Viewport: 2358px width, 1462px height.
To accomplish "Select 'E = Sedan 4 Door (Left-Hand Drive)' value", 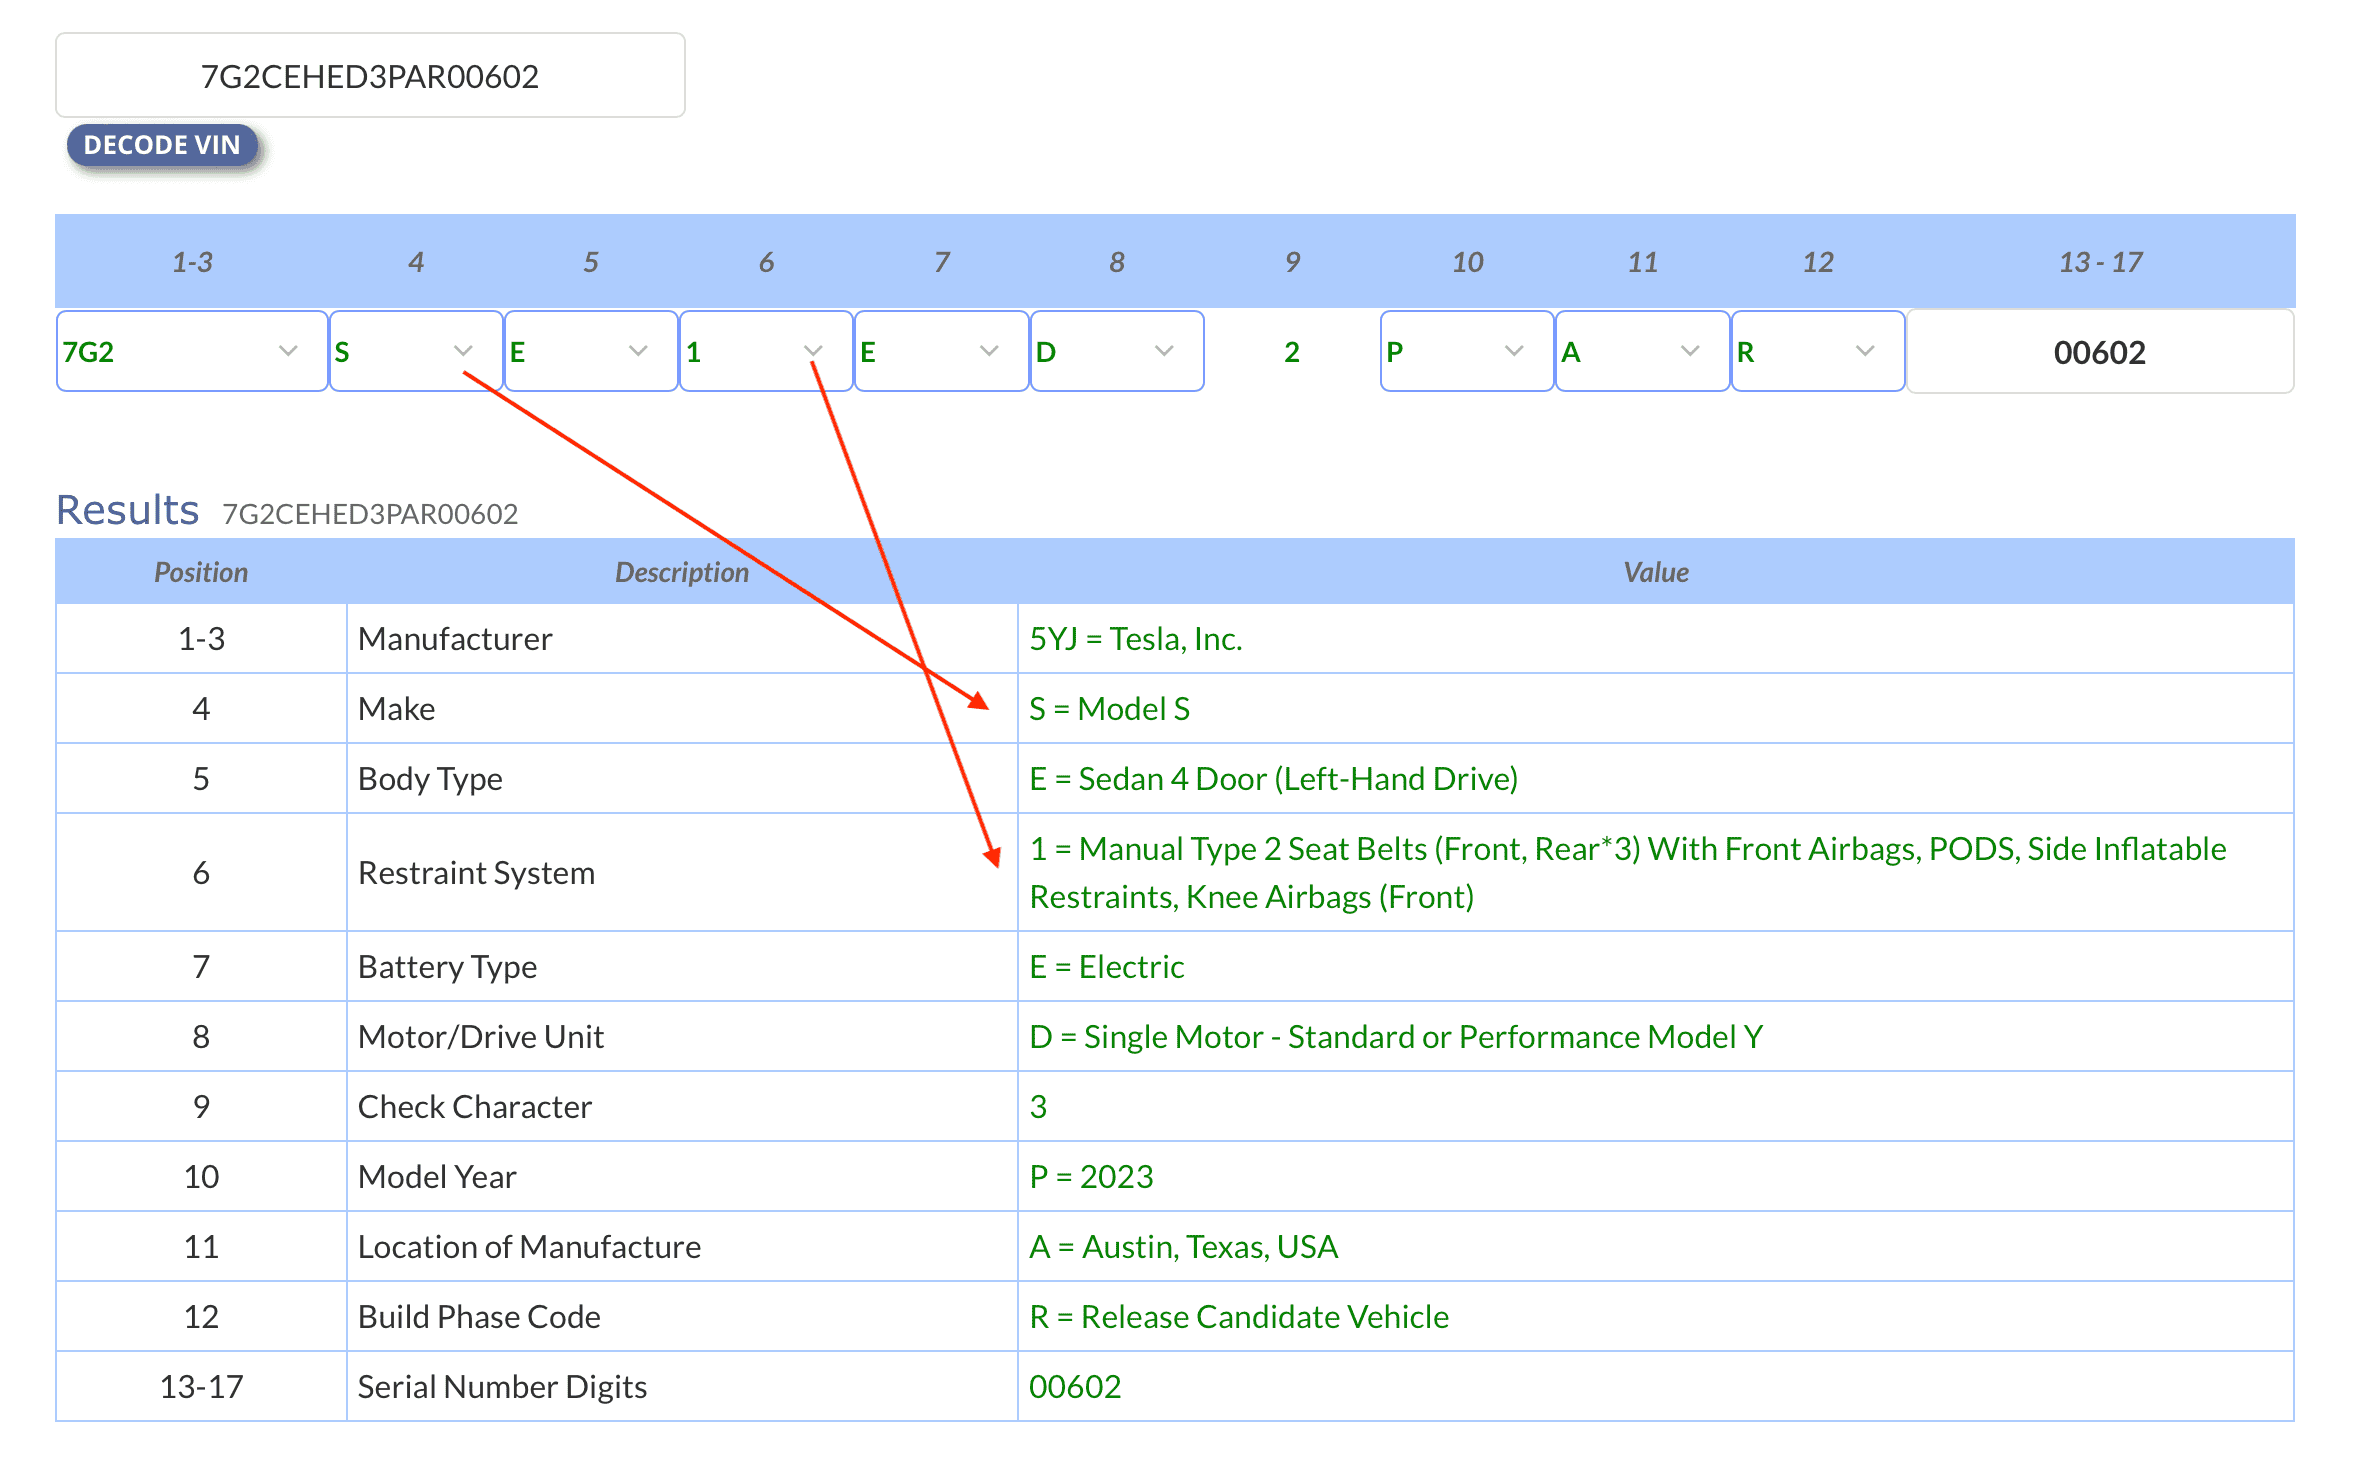I will coord(1274,779).
